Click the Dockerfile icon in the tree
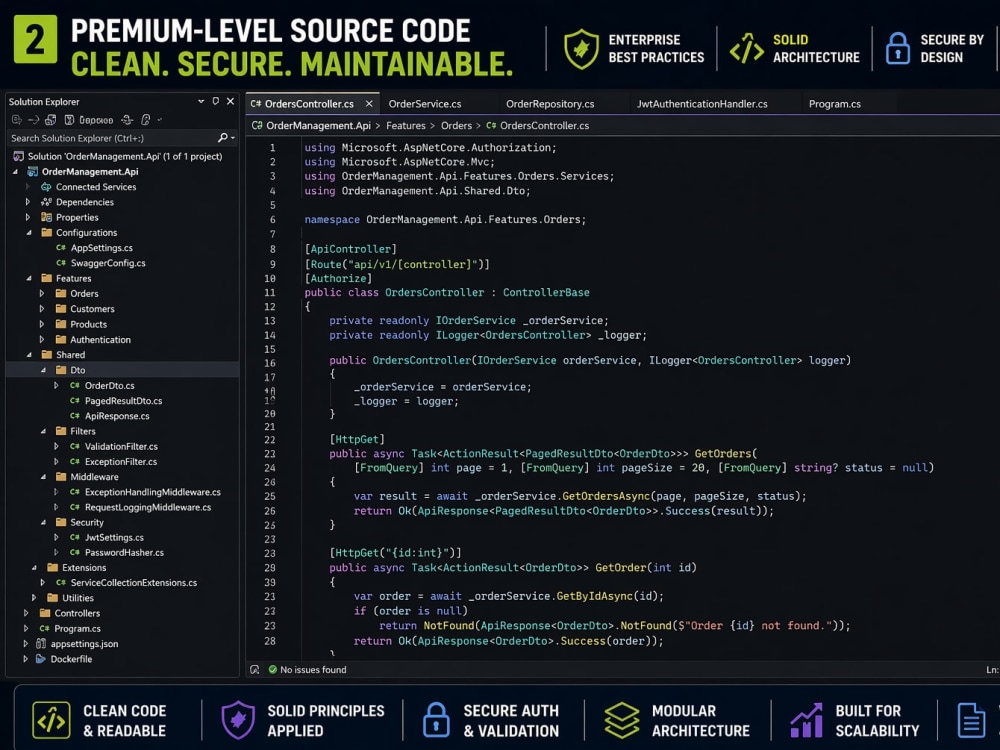 pyautogui.click(x=40, y=659)
